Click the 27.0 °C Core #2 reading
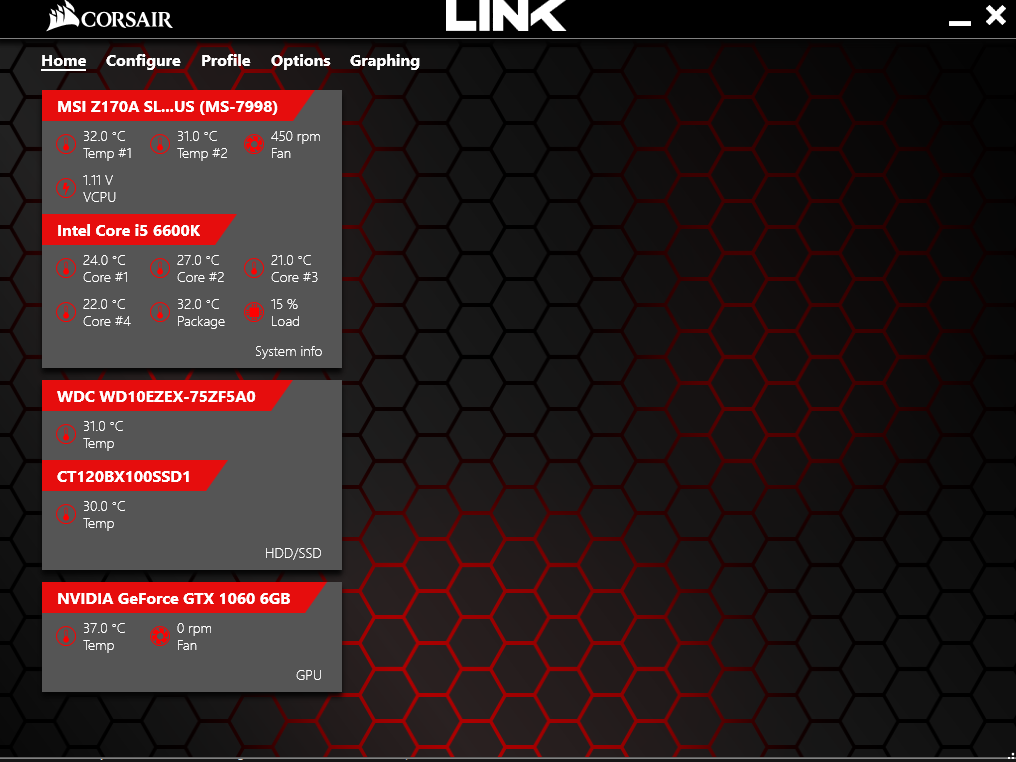Viewport: 1016px width, 762px height. (x=201, y=268)
